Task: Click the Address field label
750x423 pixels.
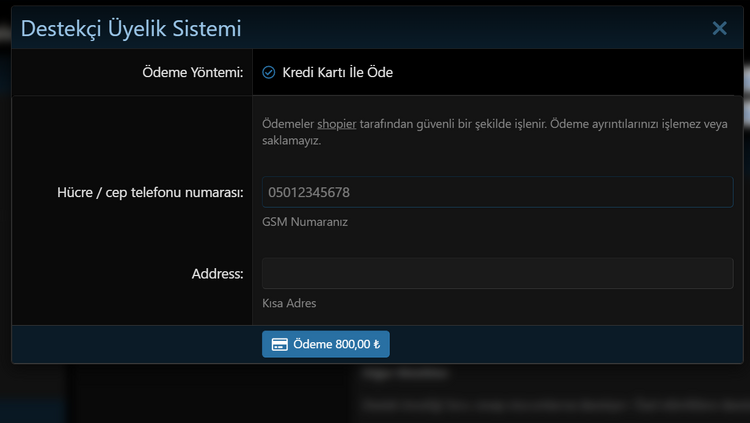Action: pos(217,273)
